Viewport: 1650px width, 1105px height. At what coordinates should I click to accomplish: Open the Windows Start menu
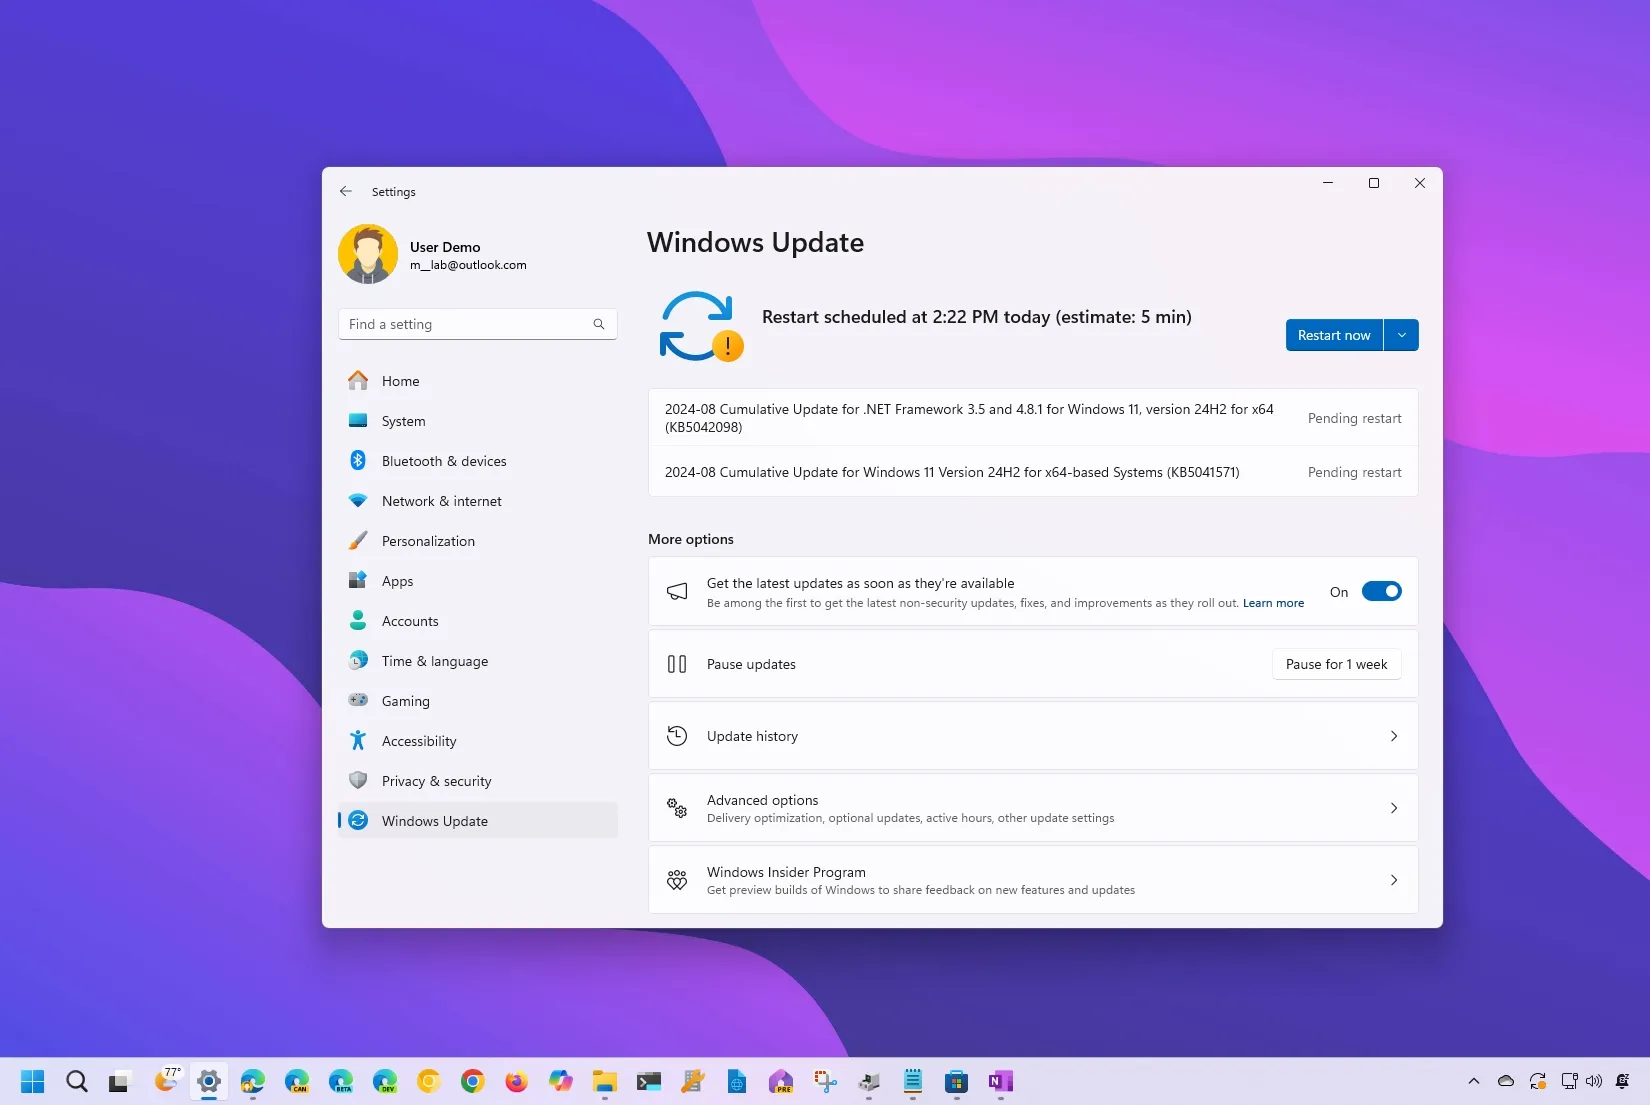coord(33,1081)
